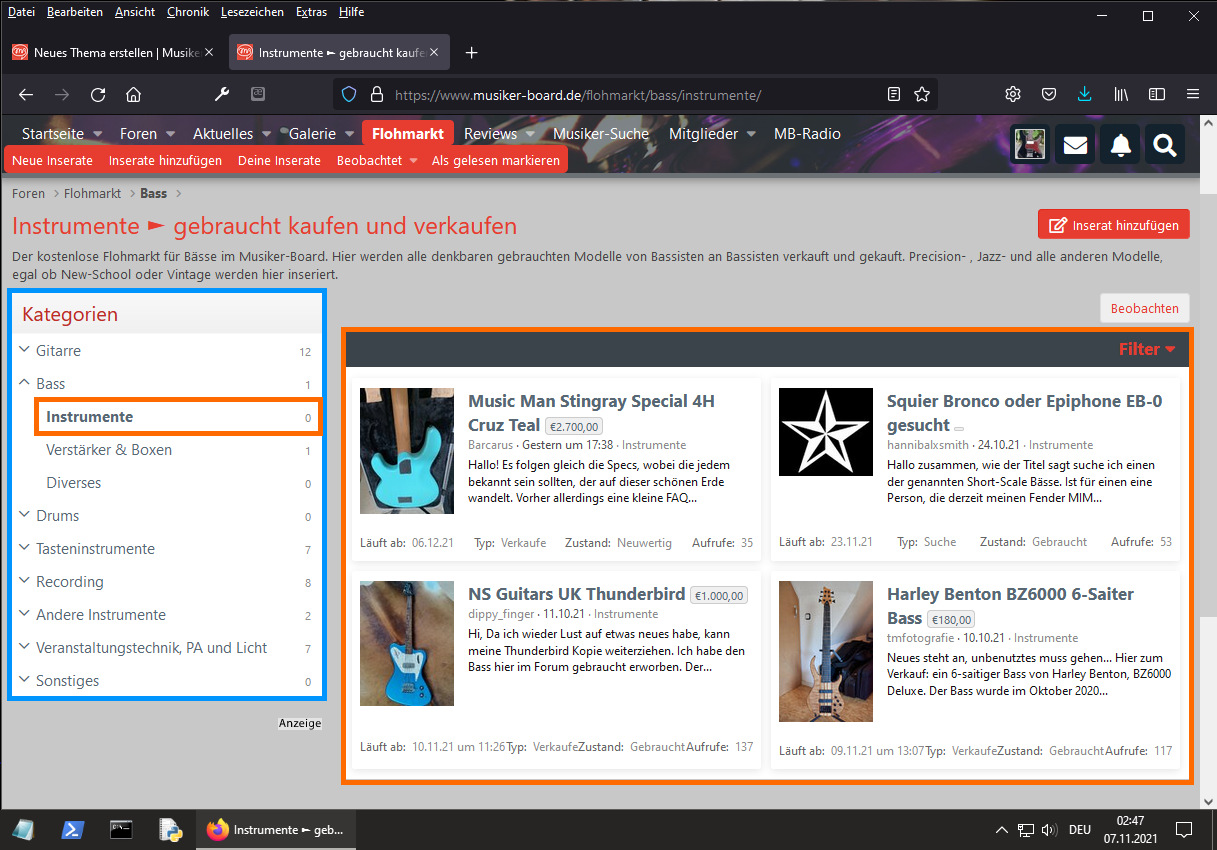The image size is (1217, 850).
Task: Open the Firefox home page icon
Action: coord(133,95)
